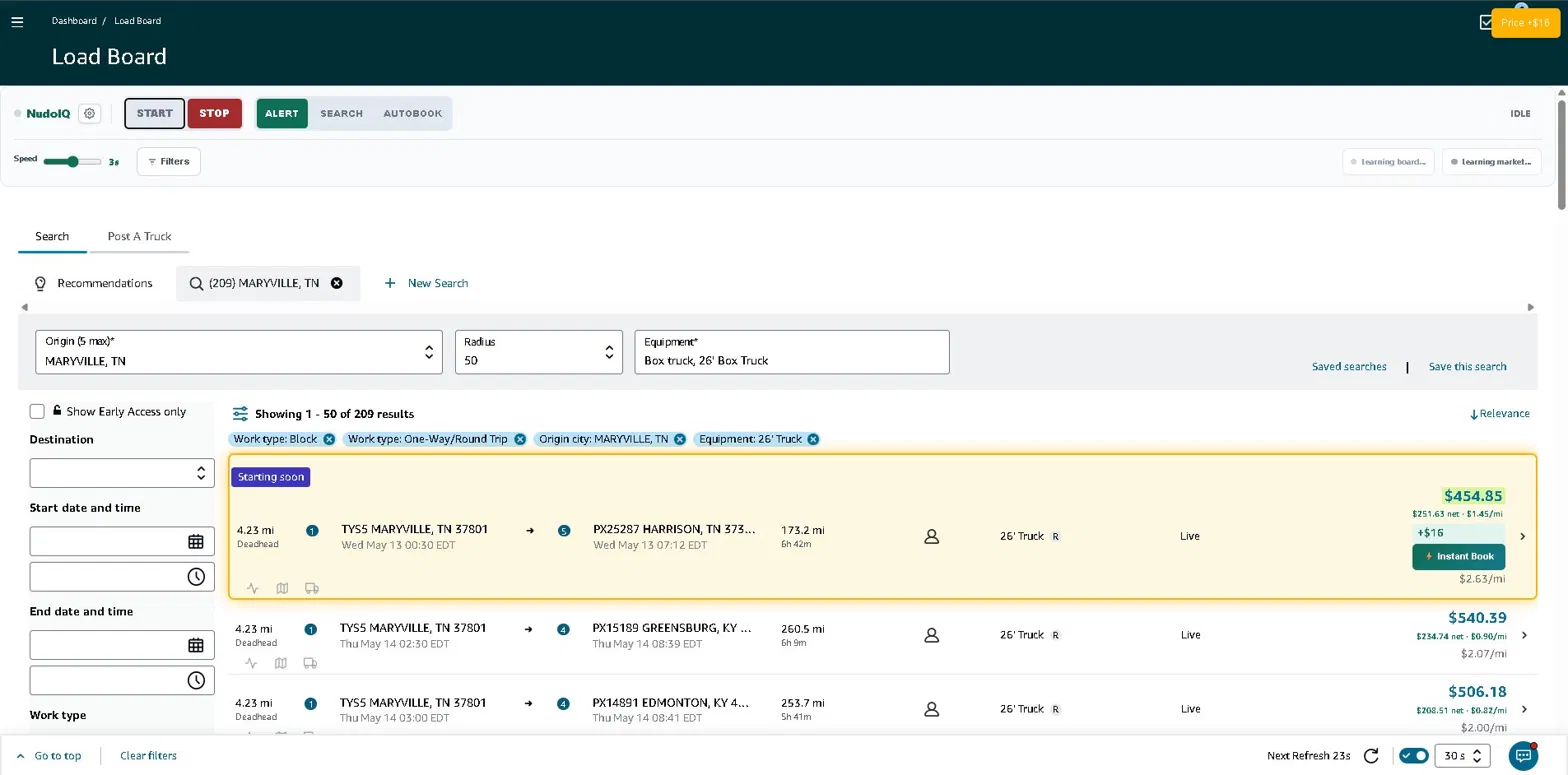Click the Recommendations lightbulb tab
This screenshot has width=1568, height=775.
[x=93, y=283]
